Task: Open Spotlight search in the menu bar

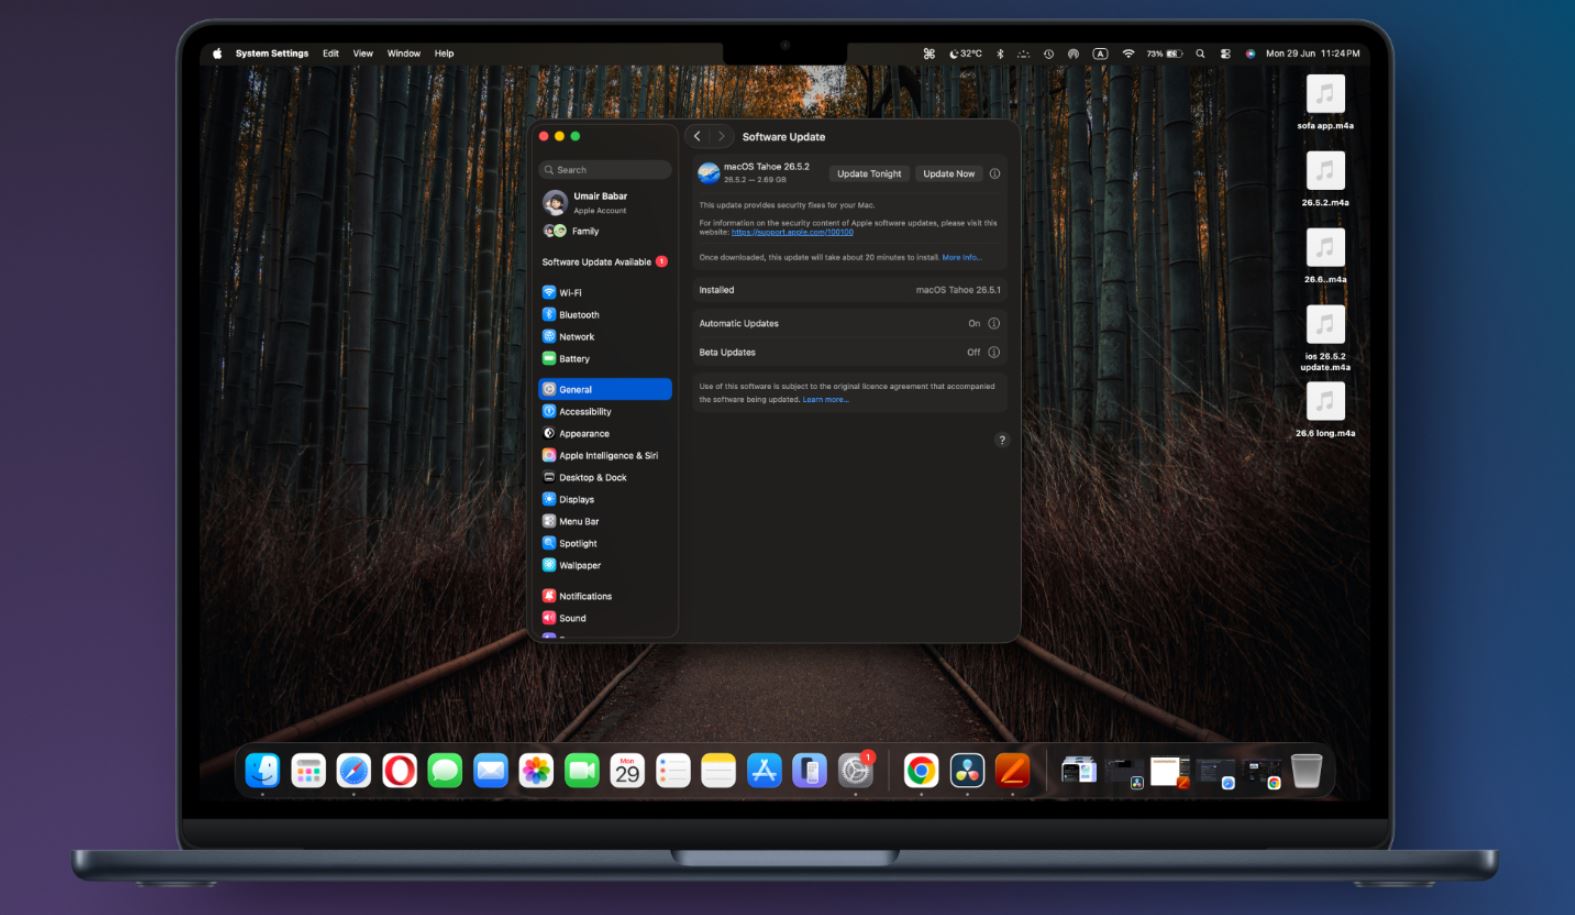Action: 1200,54
